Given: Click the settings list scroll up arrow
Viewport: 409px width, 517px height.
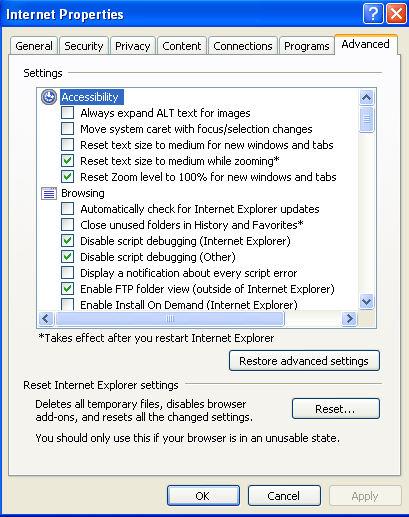Looking at the screenshot, I should [x=366, y=97].
